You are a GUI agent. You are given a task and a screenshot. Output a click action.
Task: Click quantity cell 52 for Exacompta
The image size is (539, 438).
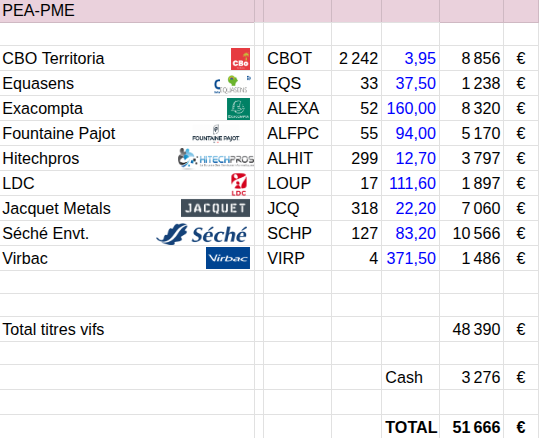tap(356, 108)
